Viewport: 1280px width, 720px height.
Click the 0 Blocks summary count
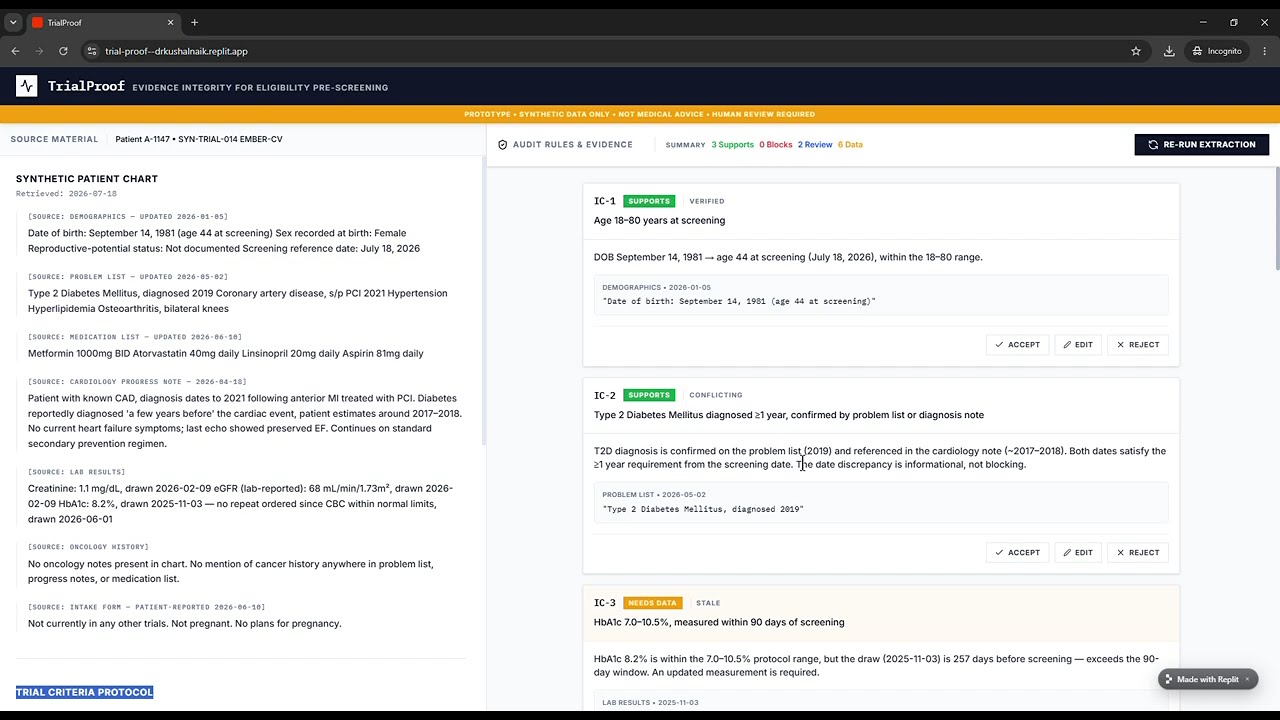coord(776,144)
